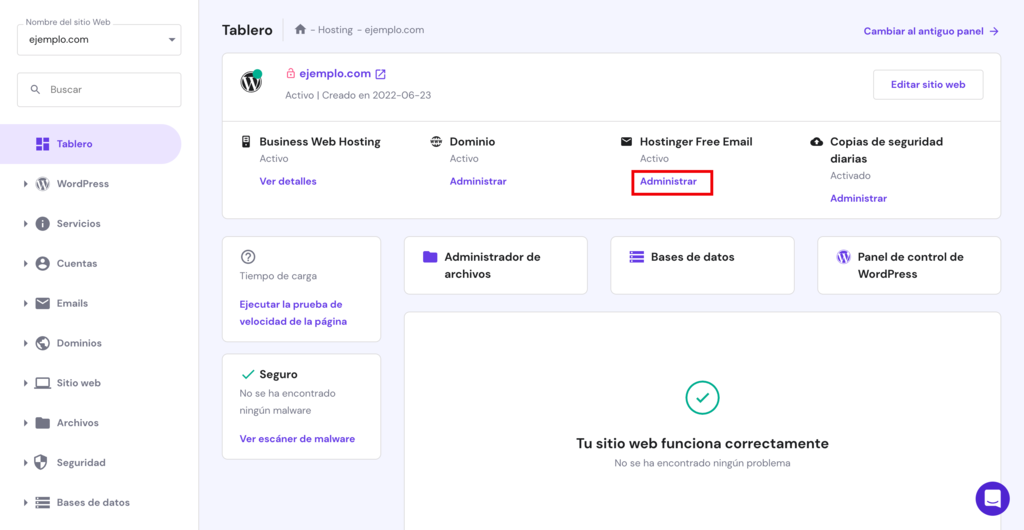Click the WordPress icon in Panel de control card
Screen dimensions: 1024x530
coord(844,257)
